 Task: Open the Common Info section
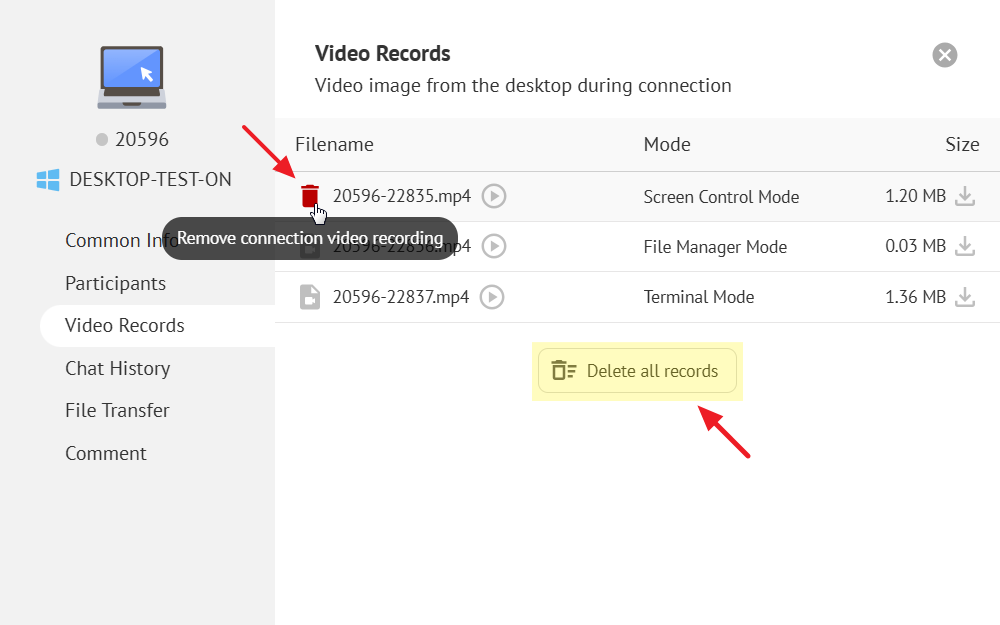(110, 240)
